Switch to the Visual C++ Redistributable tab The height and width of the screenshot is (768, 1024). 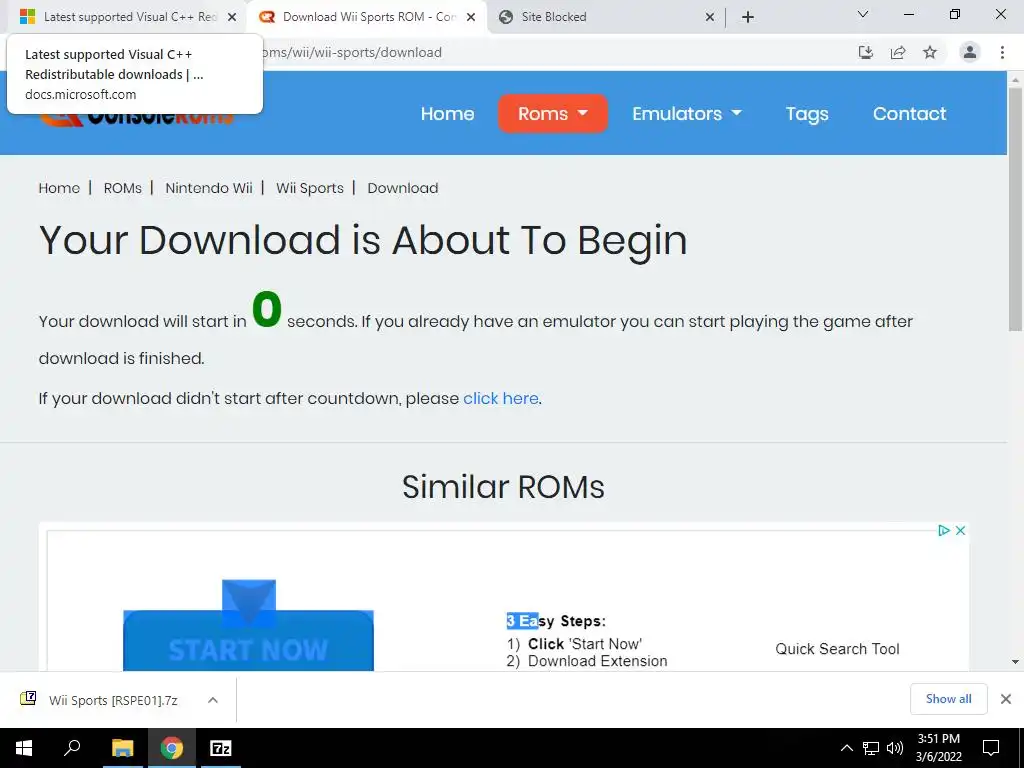click(128, 17)
